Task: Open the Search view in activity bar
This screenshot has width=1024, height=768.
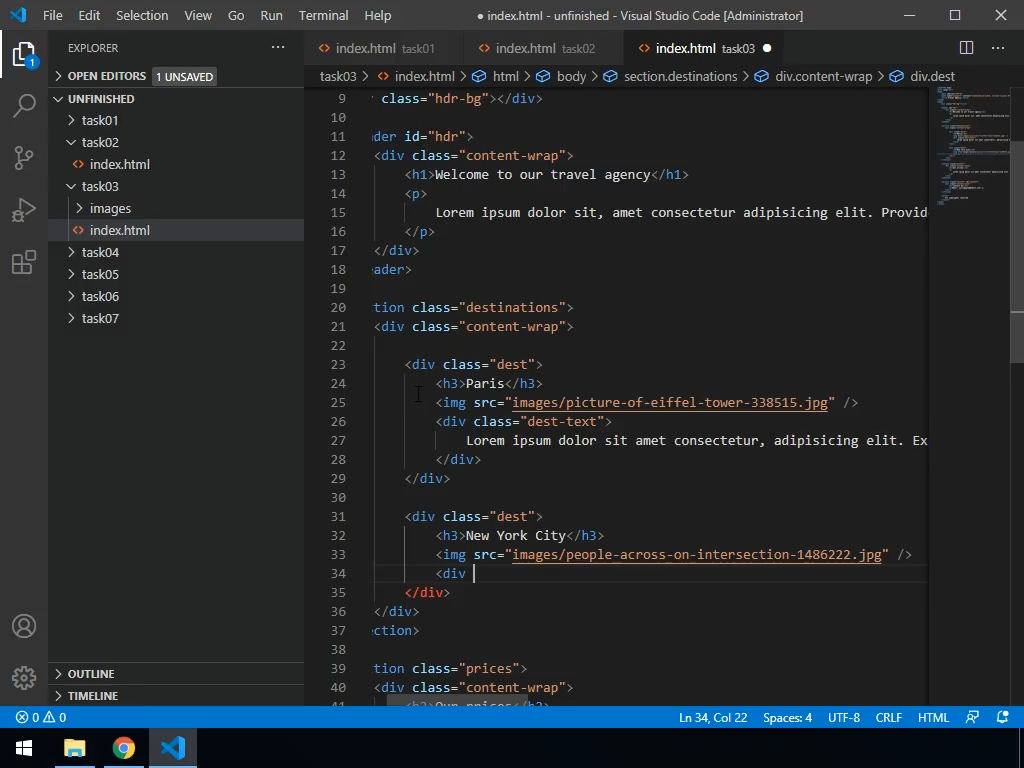Action: (24, 106)
